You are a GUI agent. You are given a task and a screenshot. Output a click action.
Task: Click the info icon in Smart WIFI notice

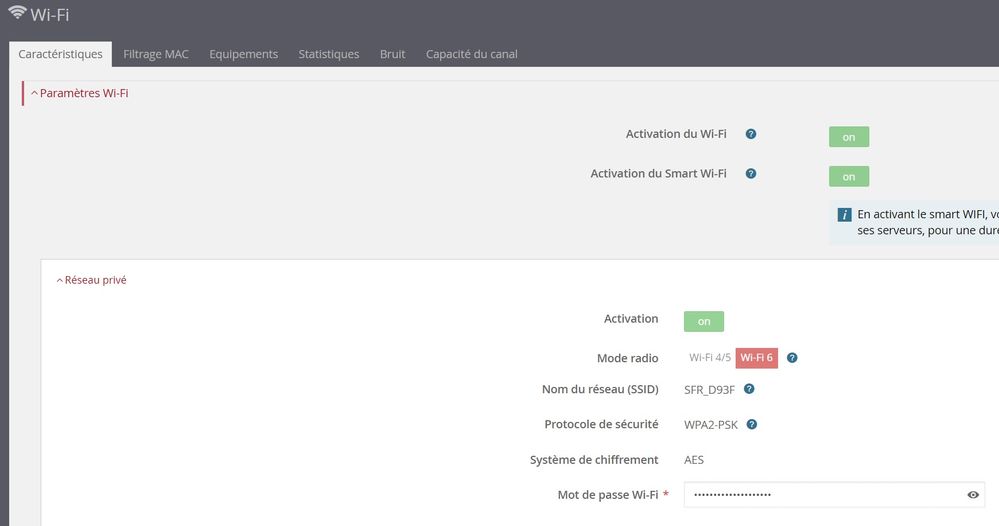pyautogui.click(x=844, y=215)
